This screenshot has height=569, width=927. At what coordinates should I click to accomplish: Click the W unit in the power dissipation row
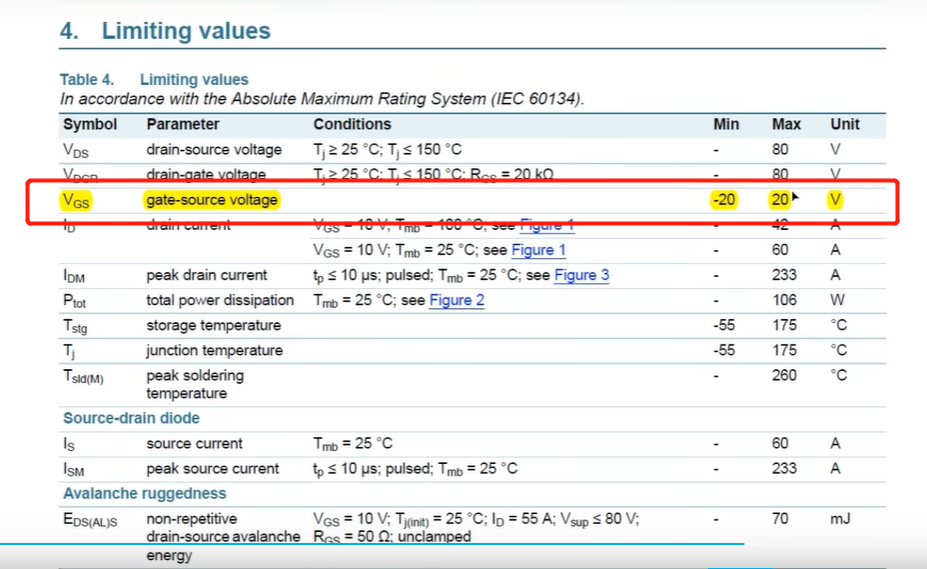click(x=837, y=300)
